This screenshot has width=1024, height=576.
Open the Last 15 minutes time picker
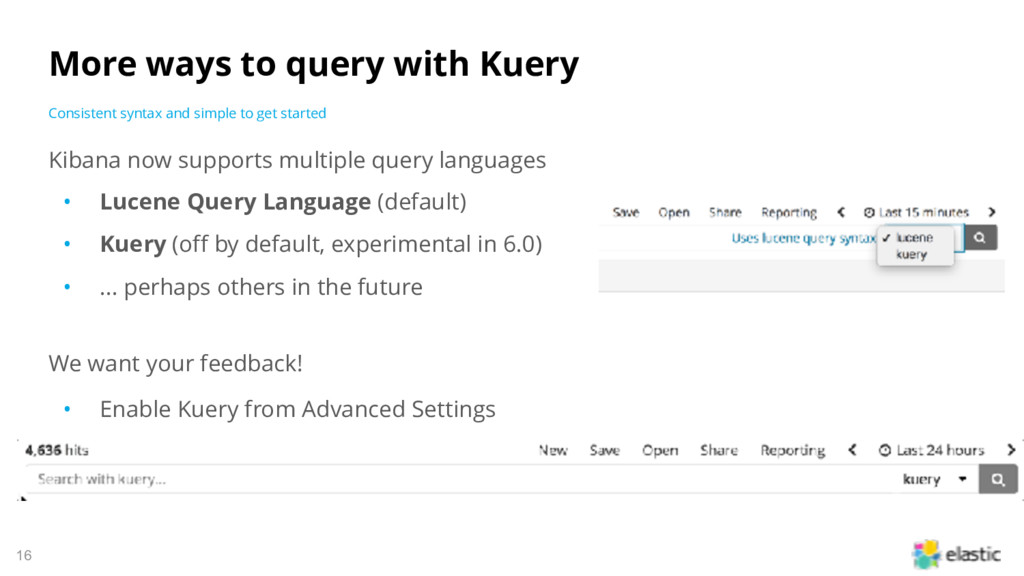(x=923, y=212)
